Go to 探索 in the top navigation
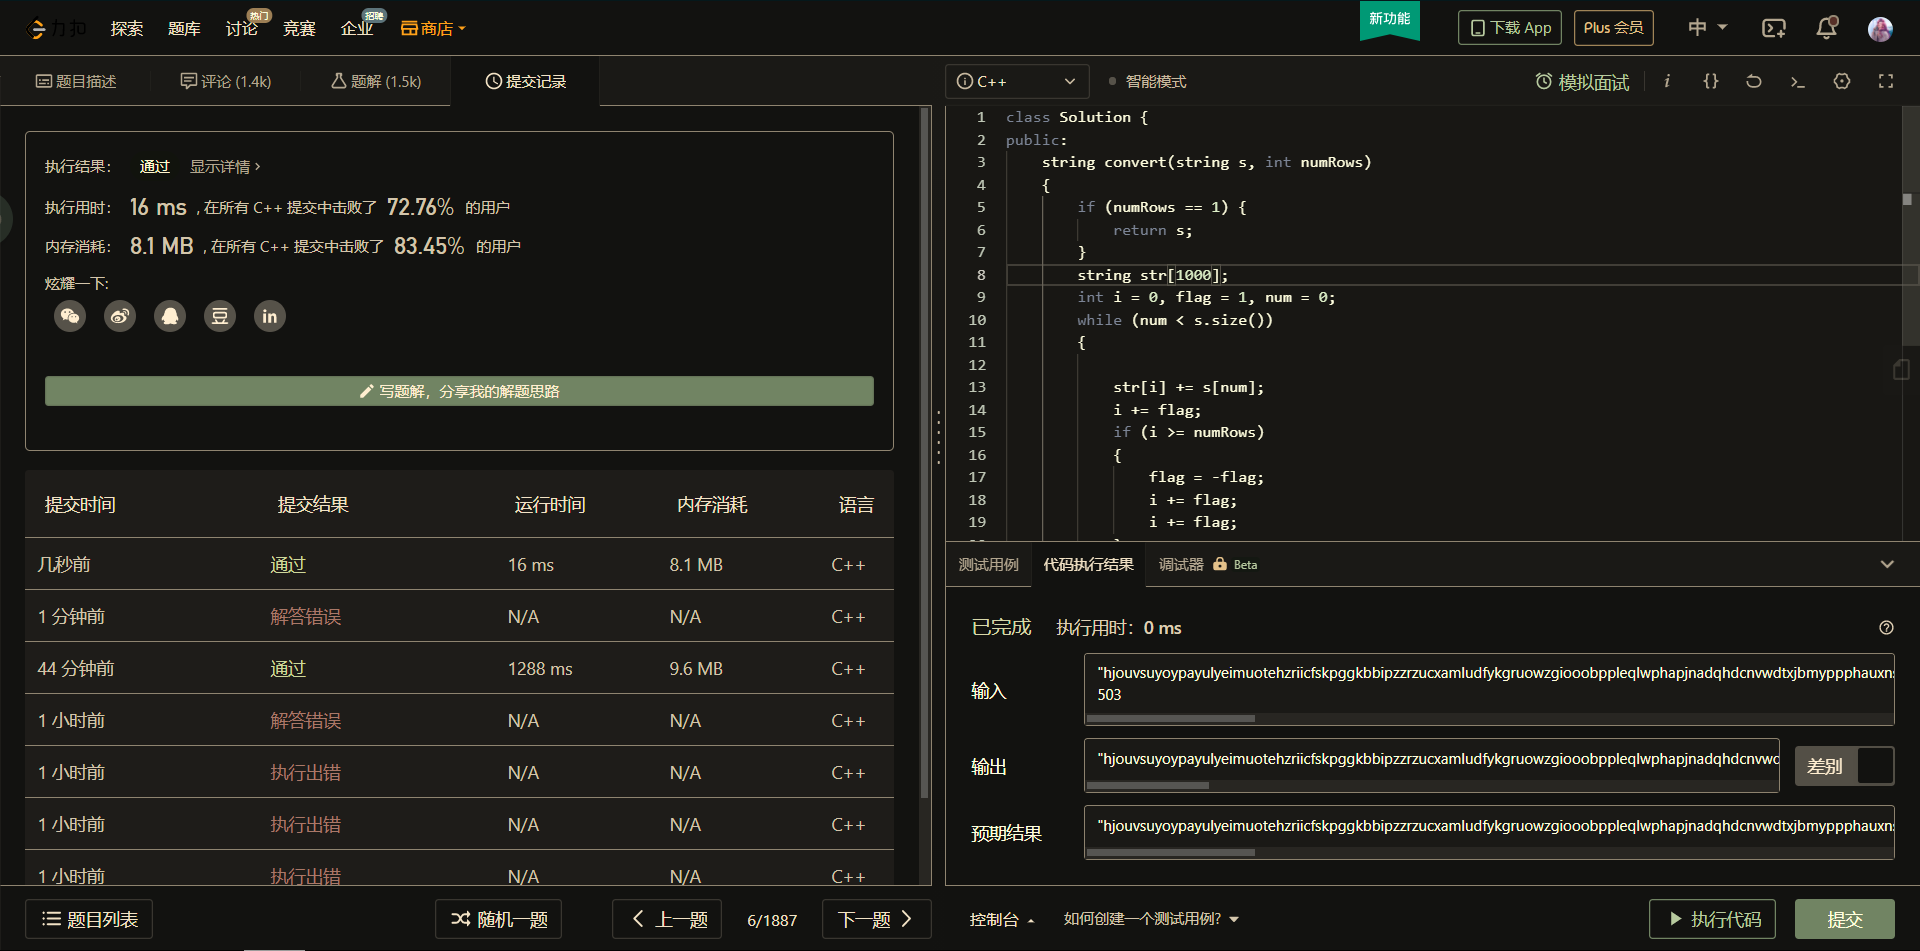The height and width of the screenshot is (951, 1920). [x=126, y=28]
